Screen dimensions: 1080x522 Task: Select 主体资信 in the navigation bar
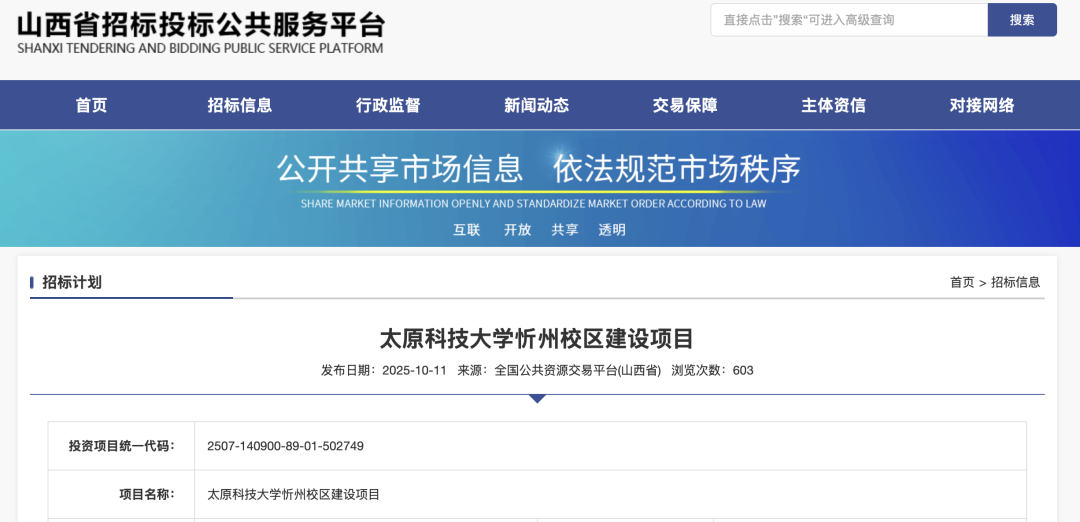833,105
